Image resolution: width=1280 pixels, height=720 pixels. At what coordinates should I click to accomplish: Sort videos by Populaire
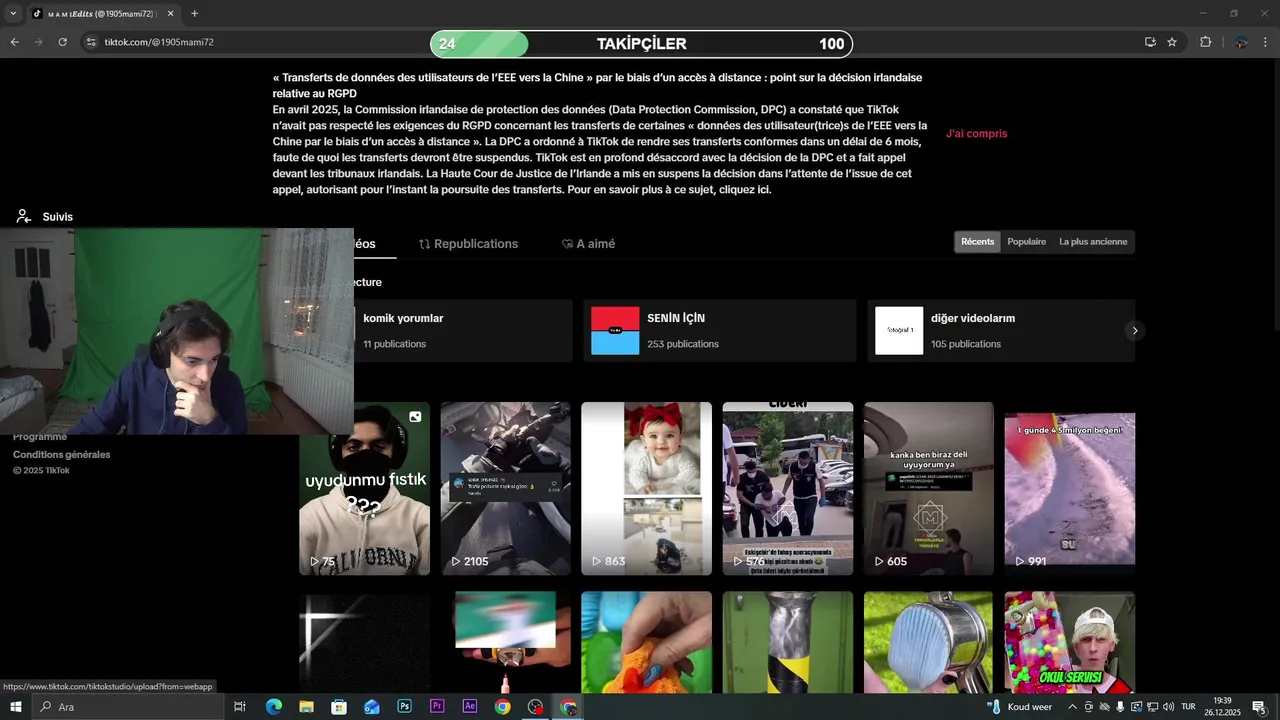[x=1026, y=242]
